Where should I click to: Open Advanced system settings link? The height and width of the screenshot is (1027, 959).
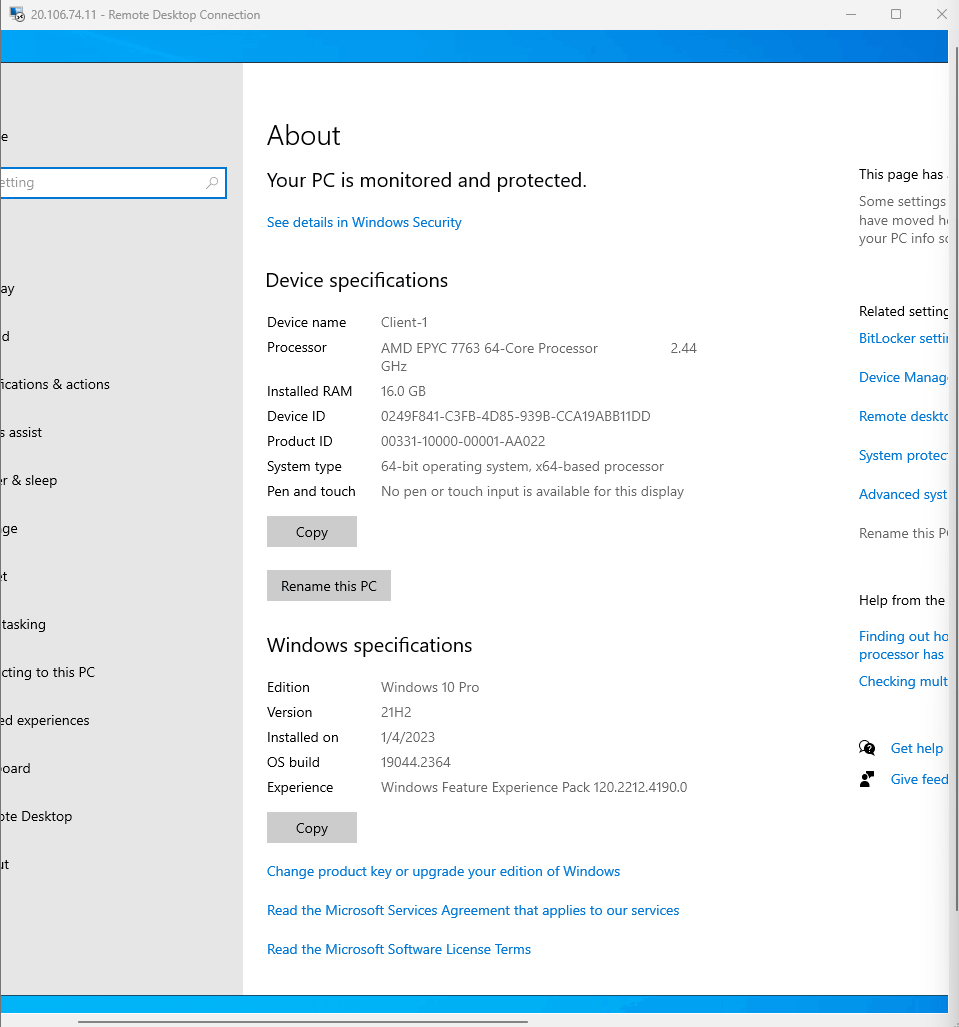click(x=903, y=494)
